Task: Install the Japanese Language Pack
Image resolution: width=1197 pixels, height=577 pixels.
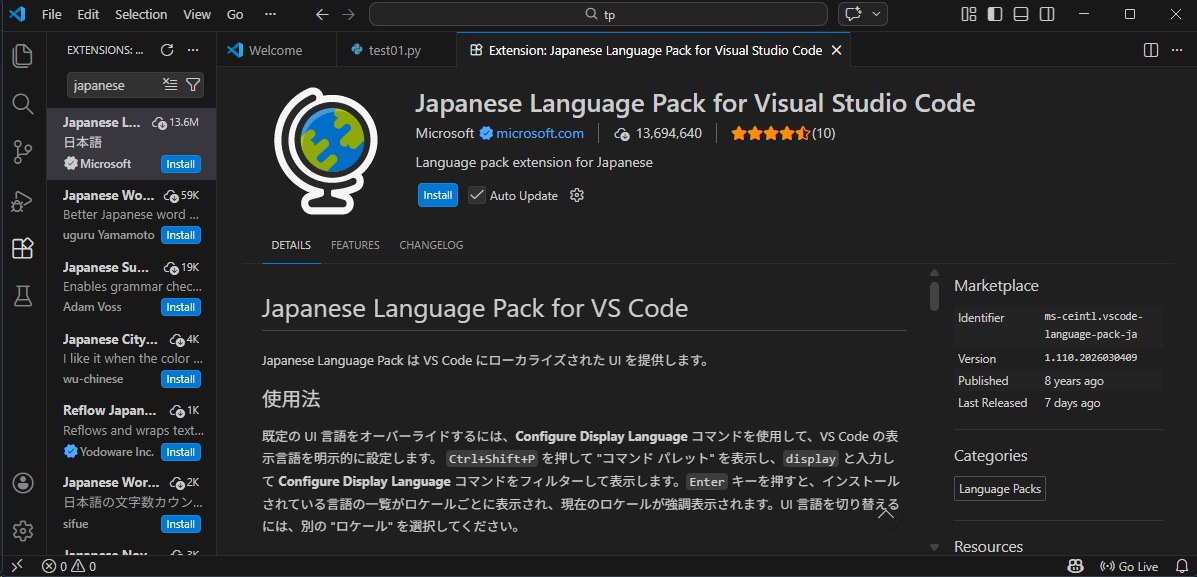Action: pos(437,195)
